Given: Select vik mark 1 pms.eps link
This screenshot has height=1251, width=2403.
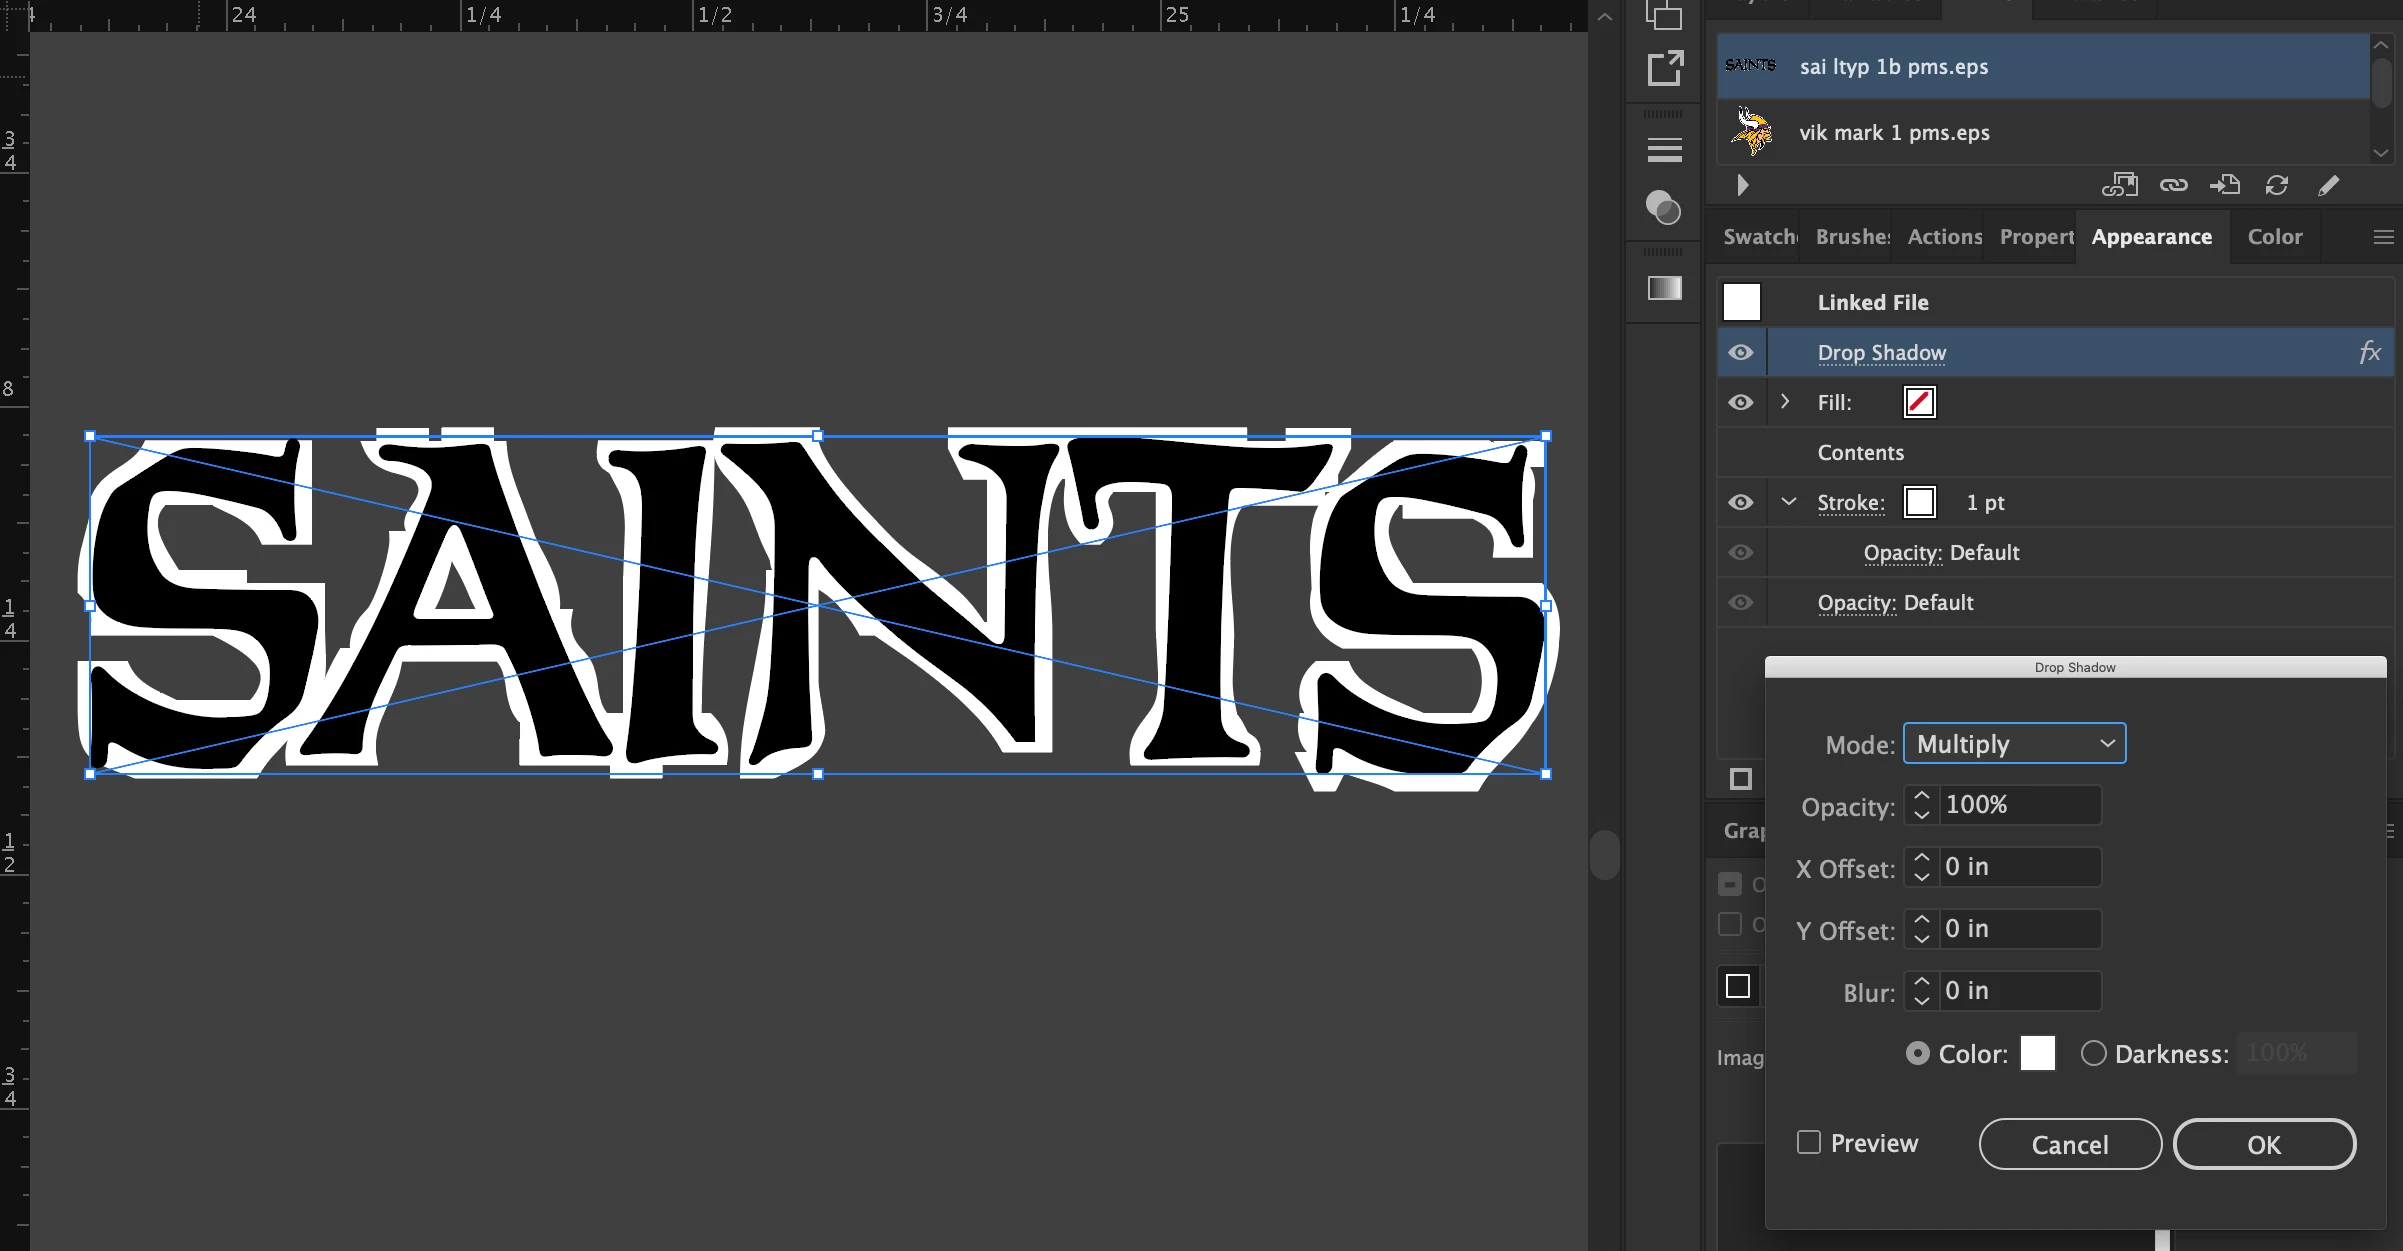Looking at the screenshot, I should click(x=1894, y=133).
